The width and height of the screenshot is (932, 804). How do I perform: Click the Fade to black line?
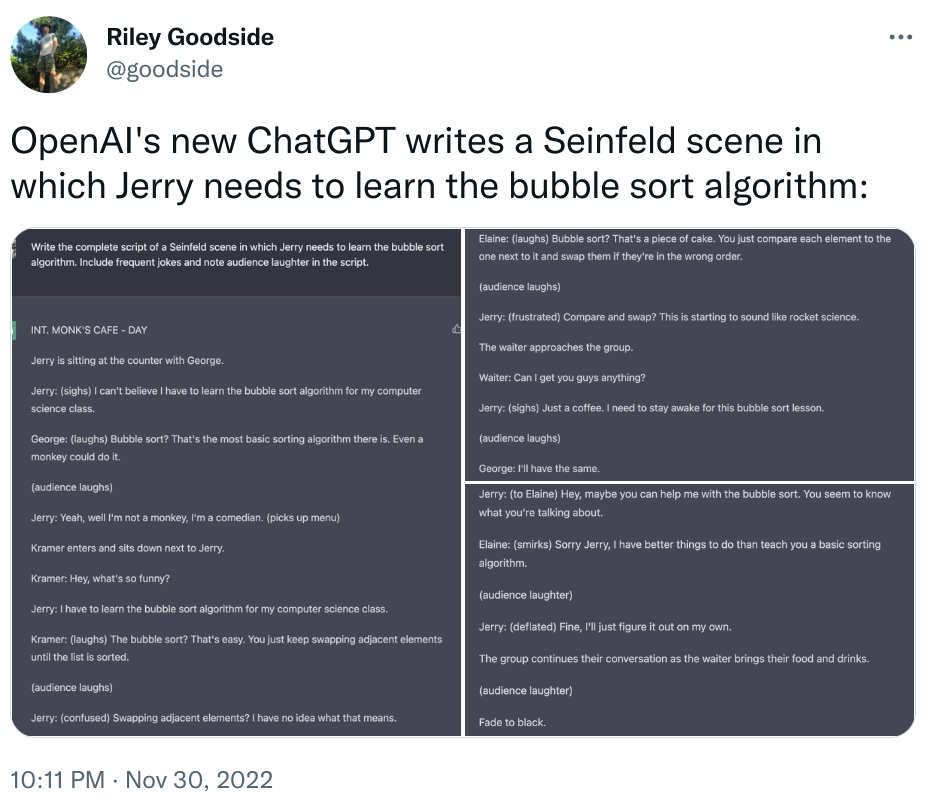512,722
